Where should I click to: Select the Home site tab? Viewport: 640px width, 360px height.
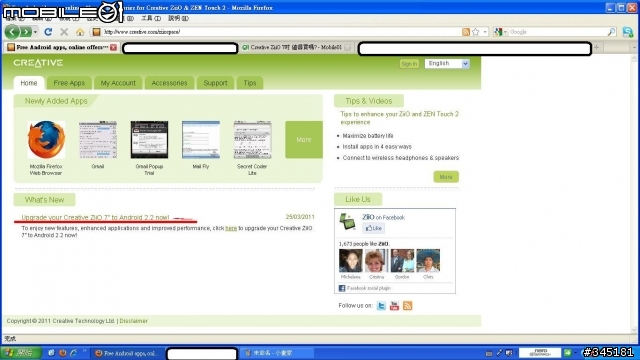pos(29,83)
